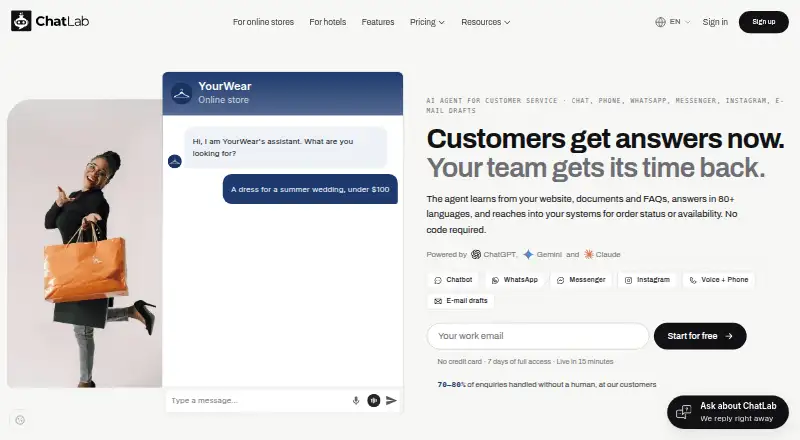Click the small assistant avatar beside message
Image resolution: width=800 pixels, height=440 pixels.
175,161
